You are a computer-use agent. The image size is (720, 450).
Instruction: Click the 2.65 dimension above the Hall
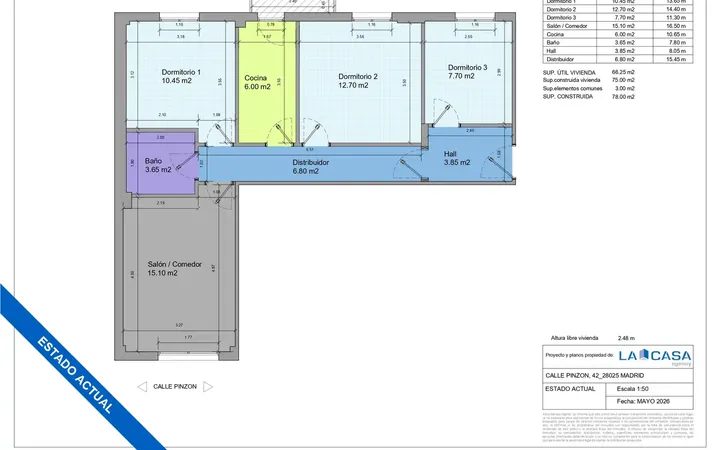pos(470,131)
